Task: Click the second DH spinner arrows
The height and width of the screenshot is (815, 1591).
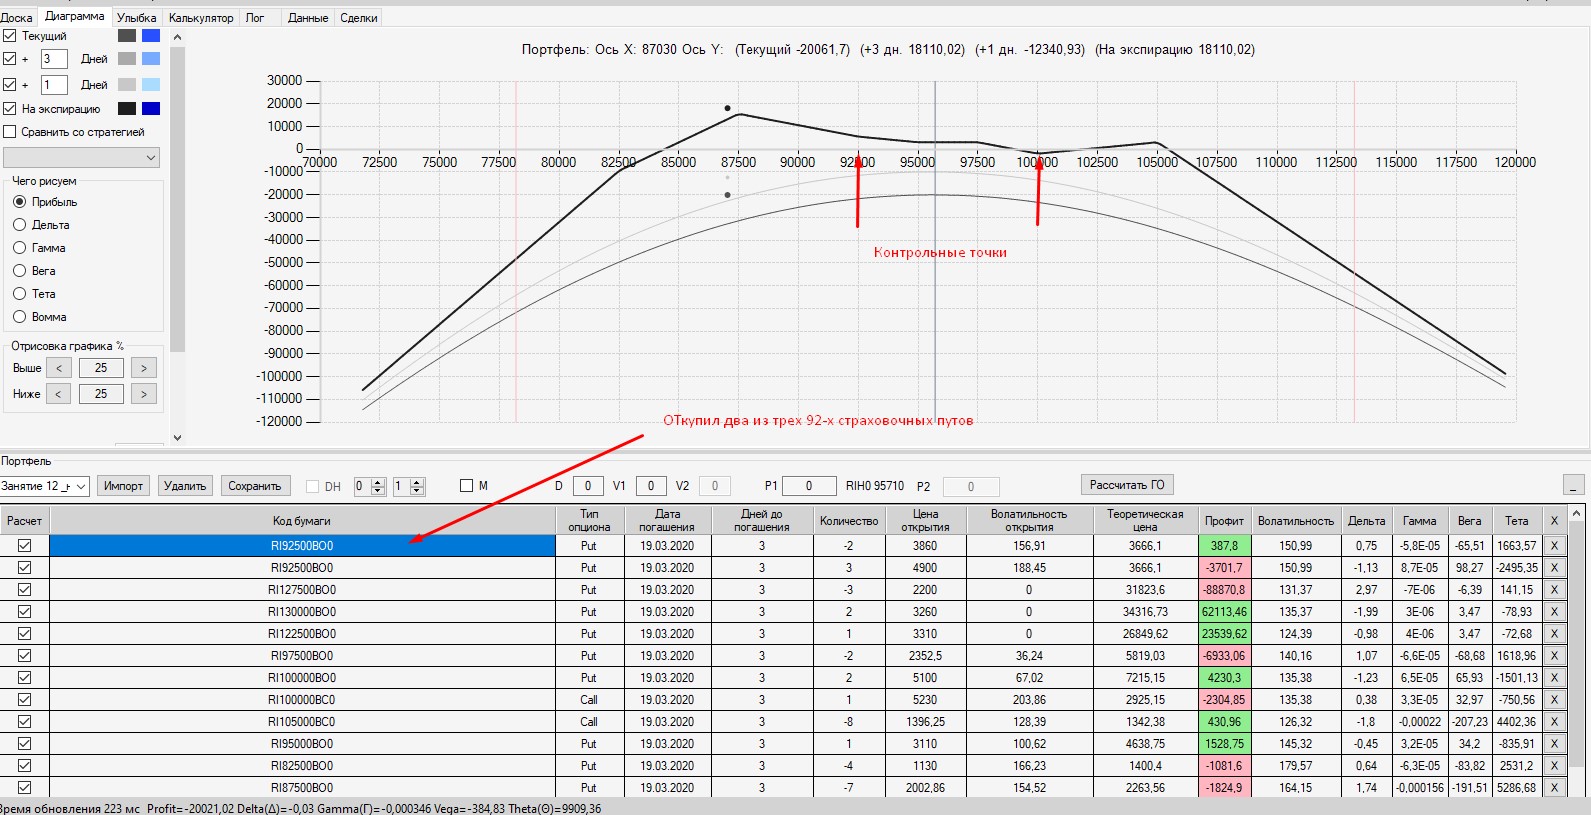Action: point(418,486)
